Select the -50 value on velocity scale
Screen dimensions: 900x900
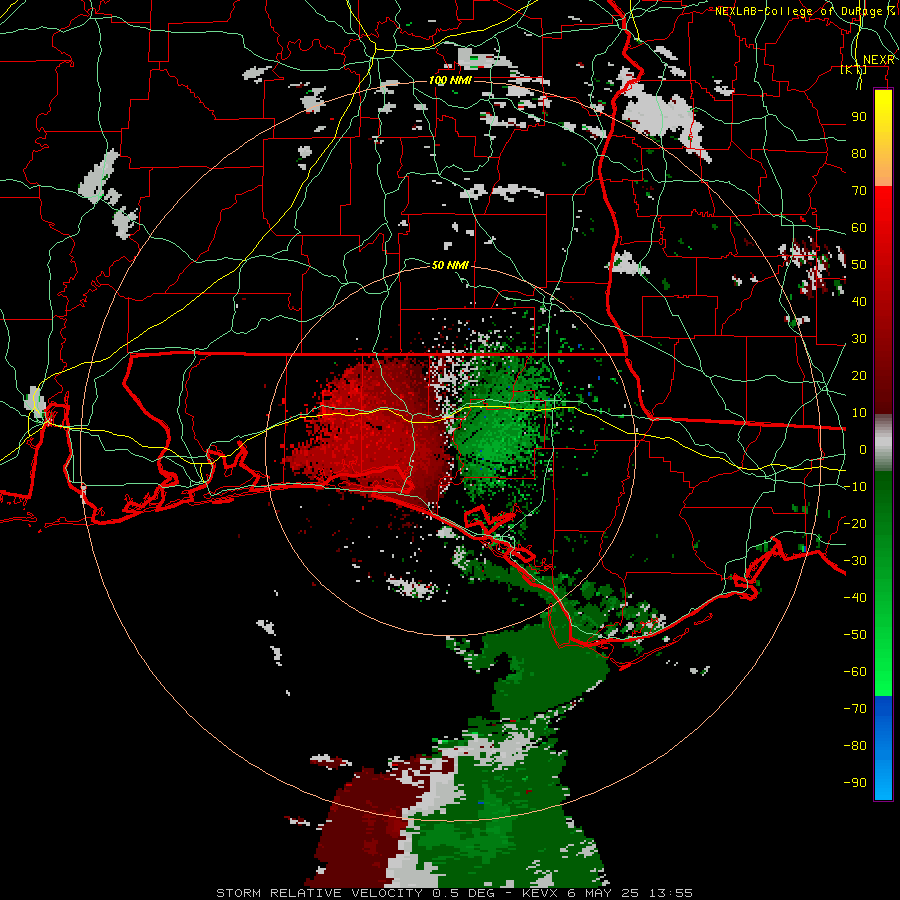855,635
